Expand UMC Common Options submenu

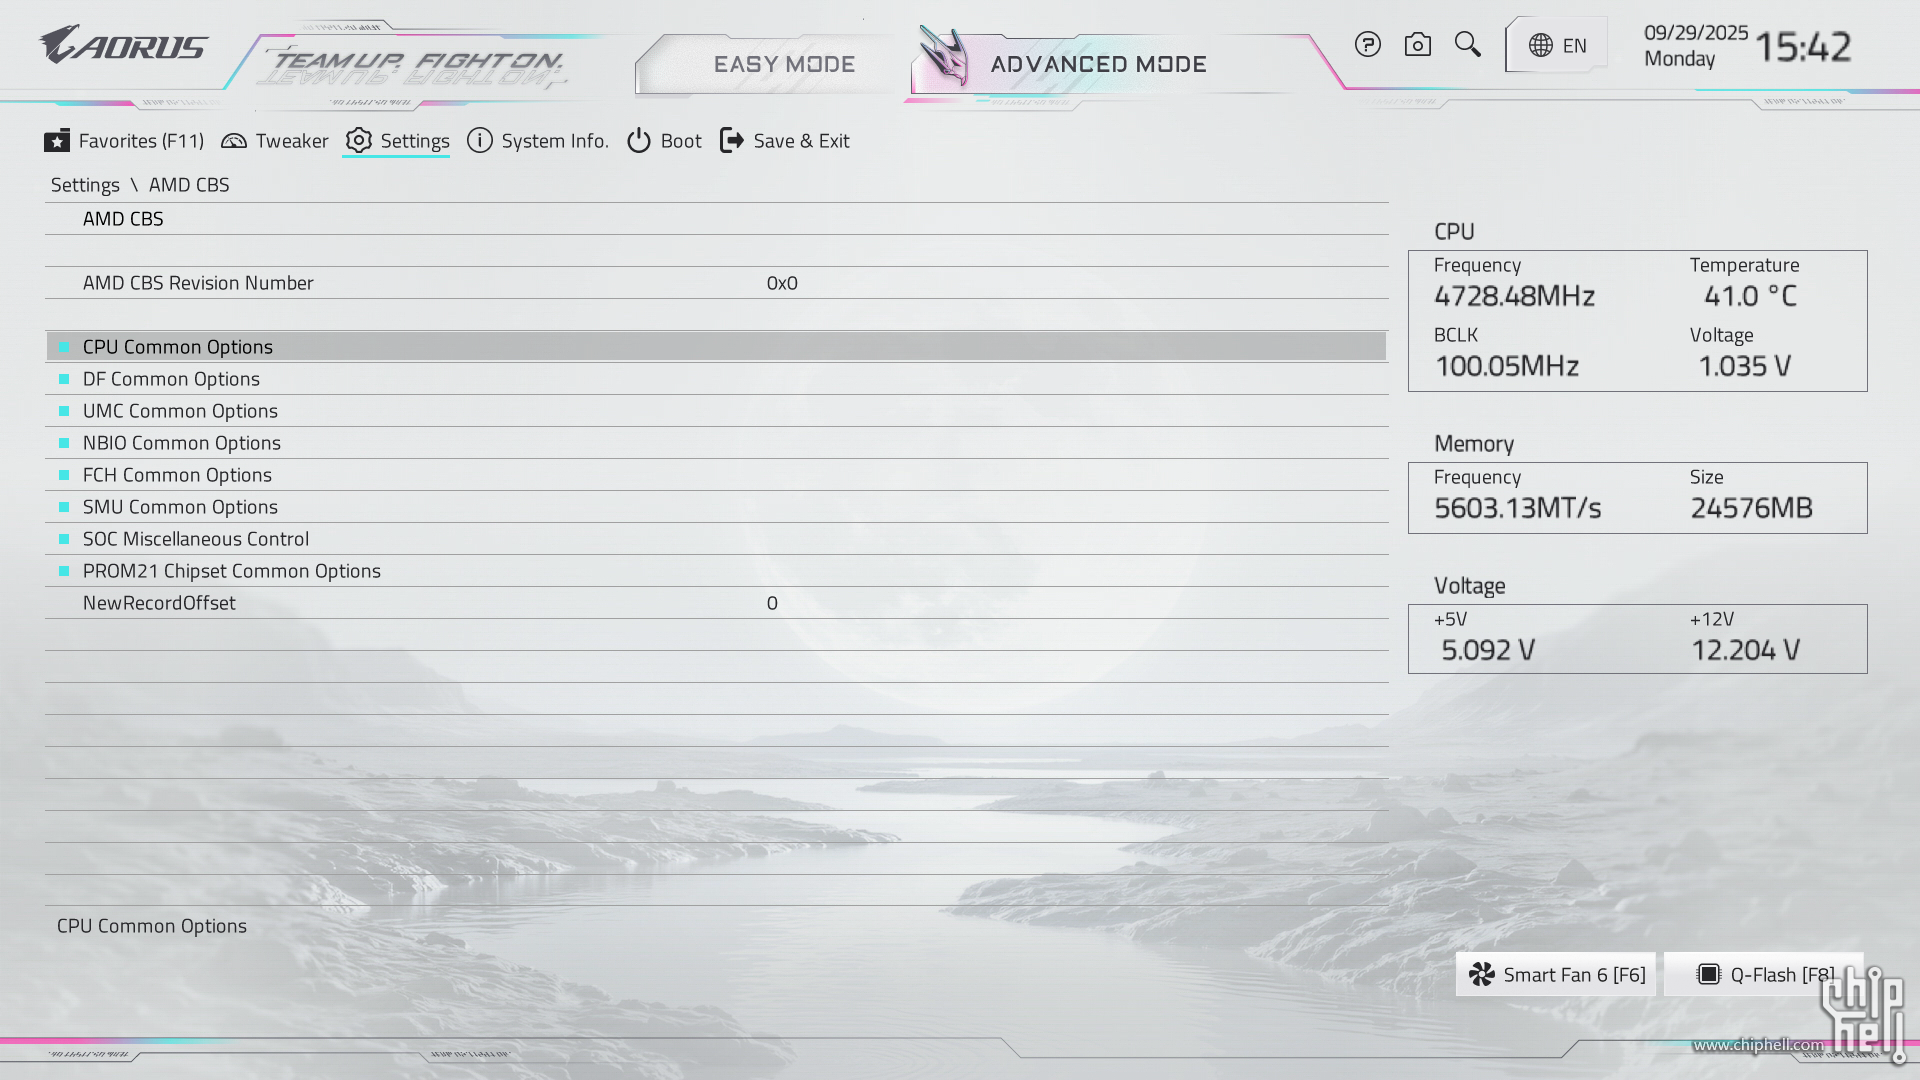click(x=180, y=411)
